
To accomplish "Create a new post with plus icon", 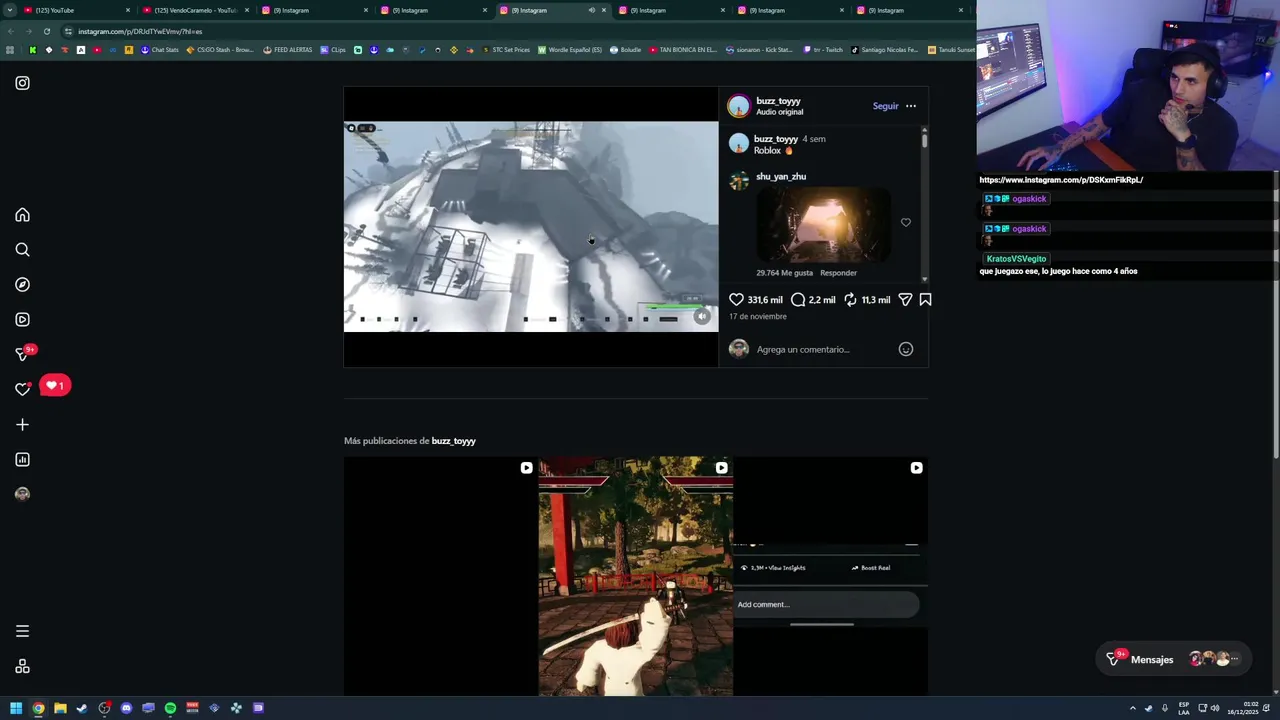I will pos(22,425).
